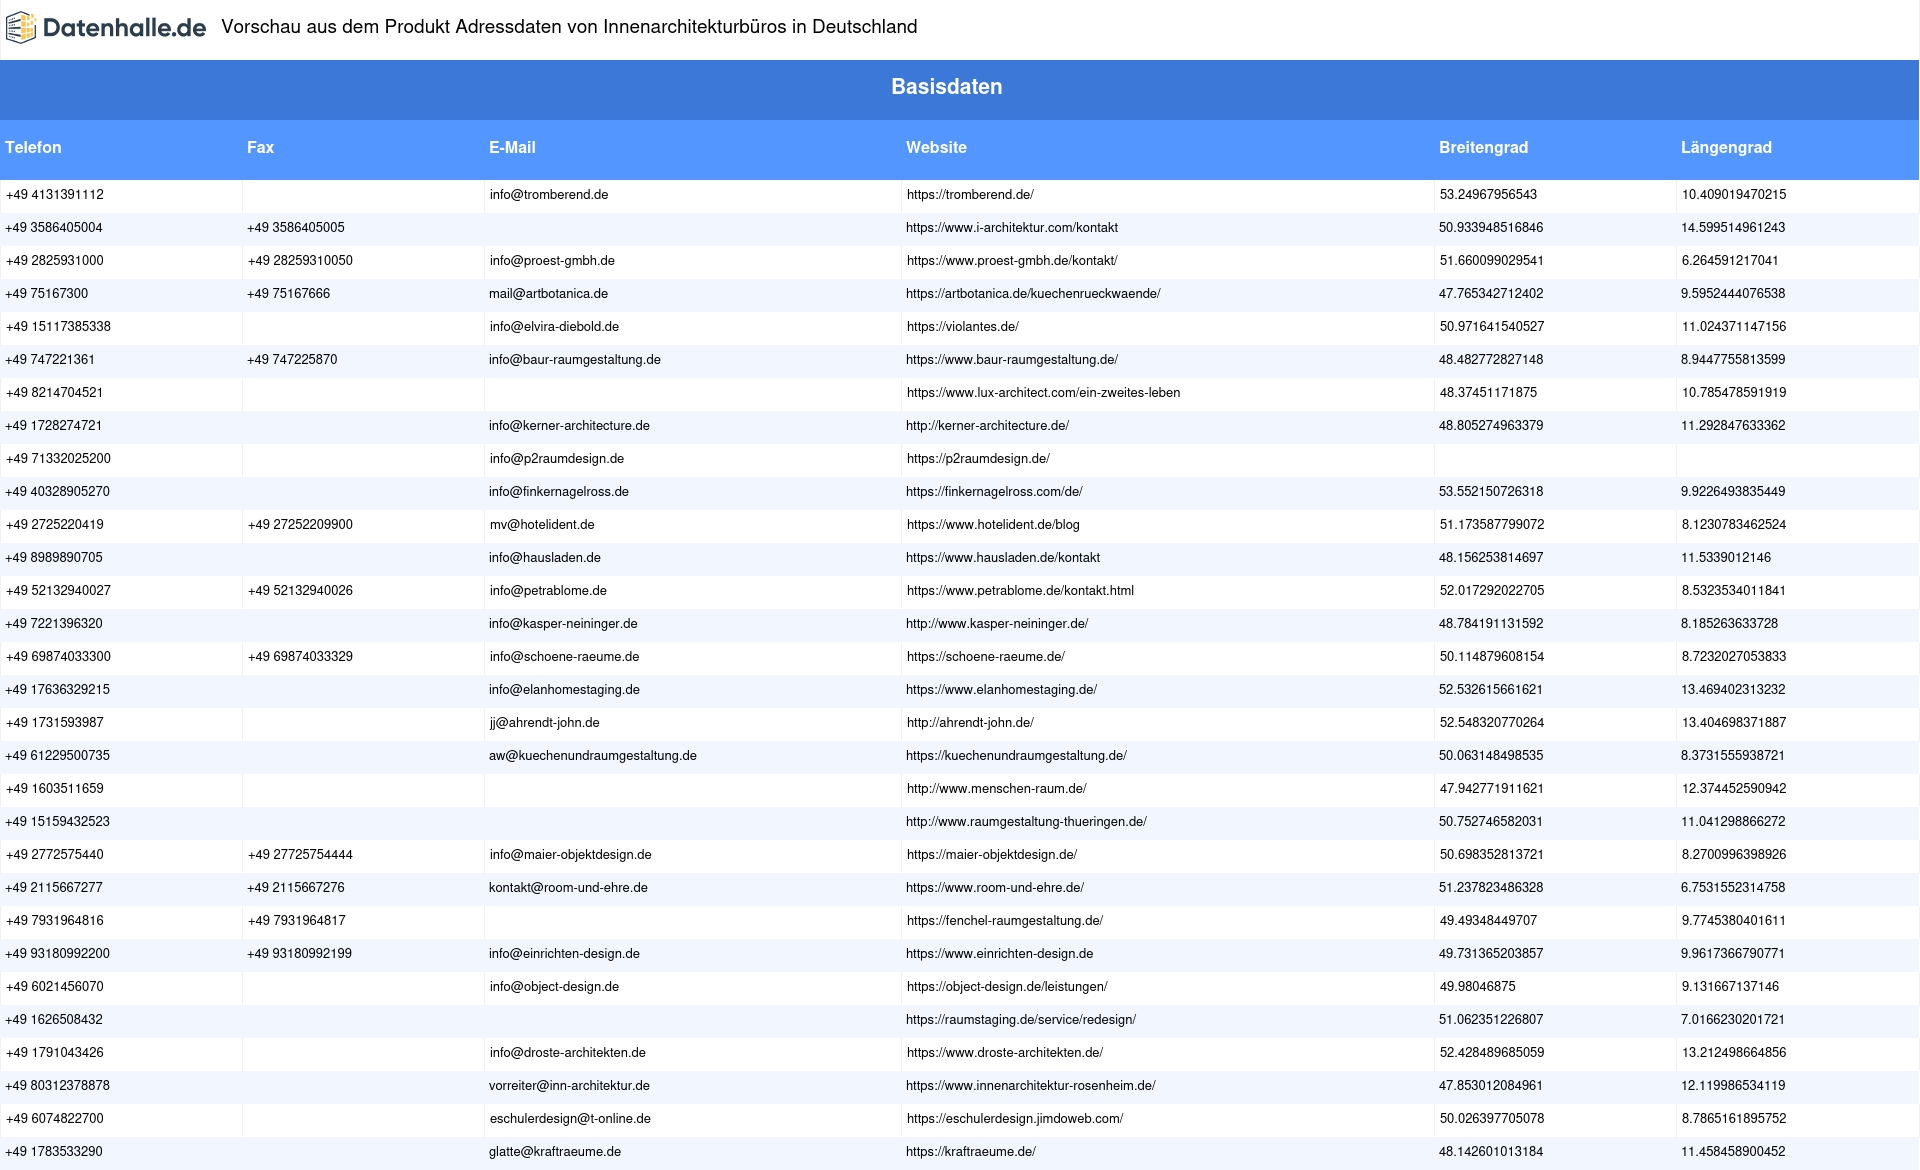The image size is (1920, 1170).
Task: Open the https://maier-objektdesign.de/ website link
Action: point(992,855)
